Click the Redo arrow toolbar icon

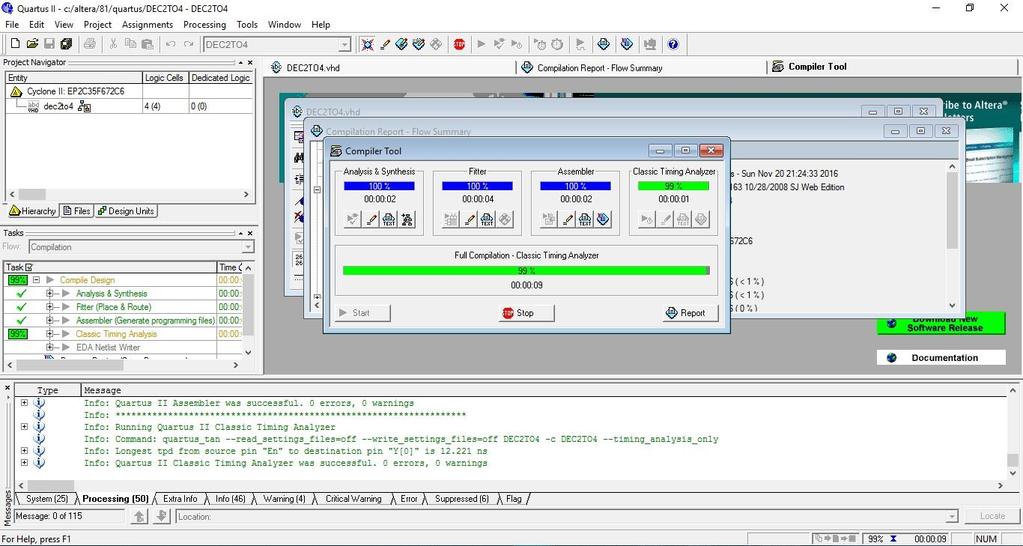(x=189, y=44)
